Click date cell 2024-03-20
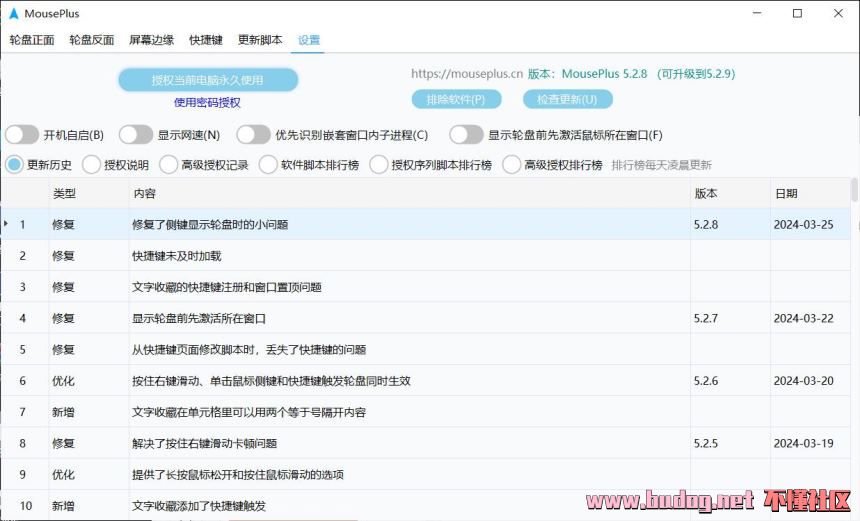 810,381
